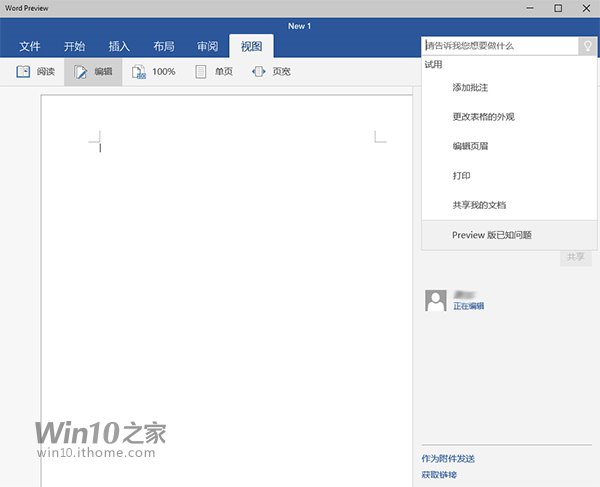This screenshot has width=600, height=487.
Task: Choose the 单页 label
Action: 224,72
